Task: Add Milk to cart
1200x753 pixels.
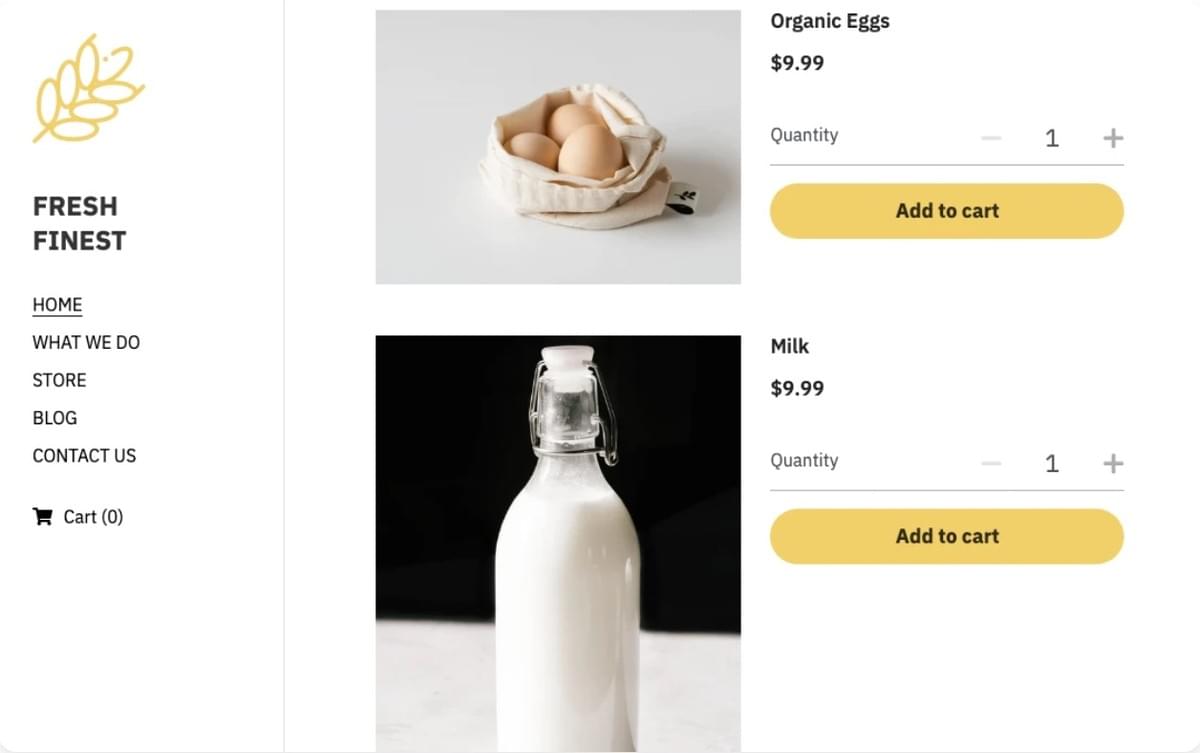Action: click(947, 536)
